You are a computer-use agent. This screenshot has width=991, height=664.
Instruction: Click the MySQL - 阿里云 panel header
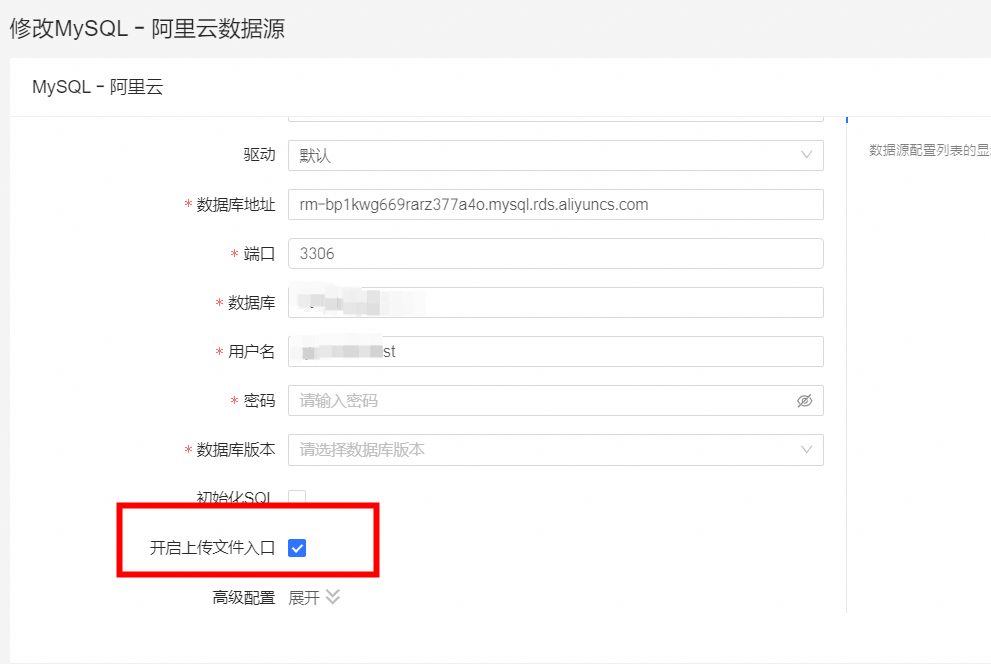click(97, 87)
